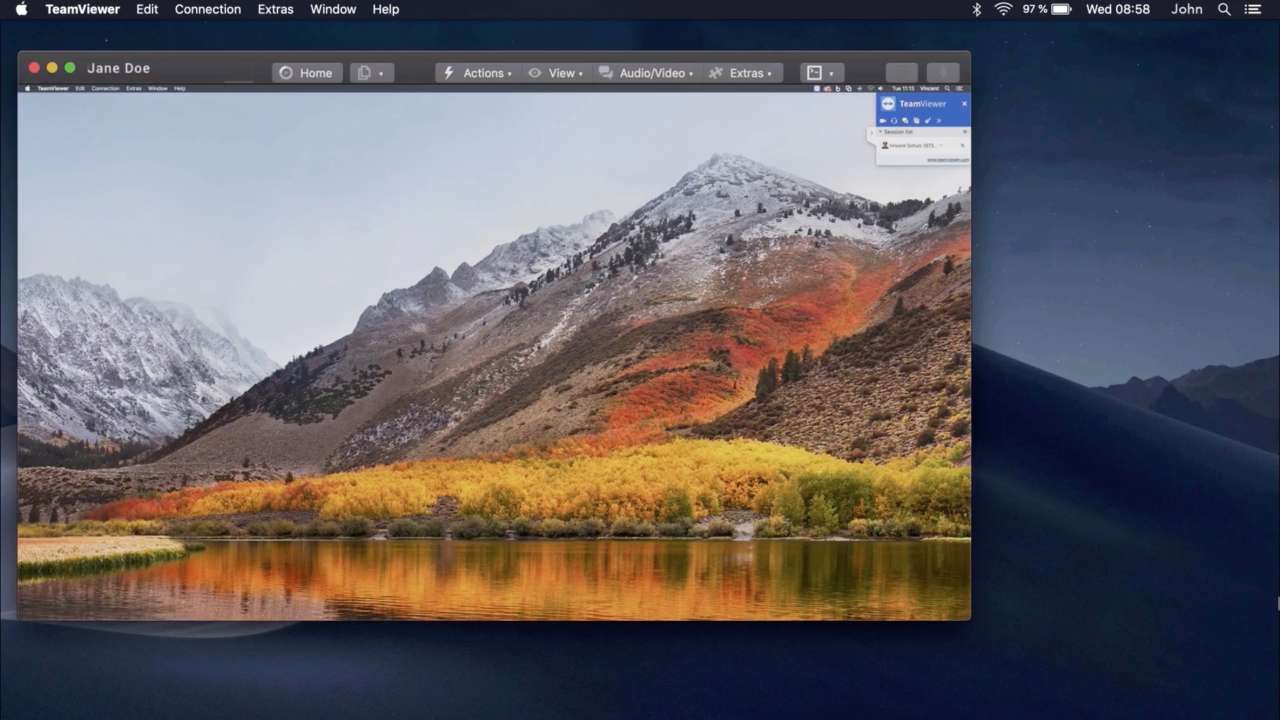Click the first blank toolbar button right of terminal dropdown

click(x=901, y=73)
